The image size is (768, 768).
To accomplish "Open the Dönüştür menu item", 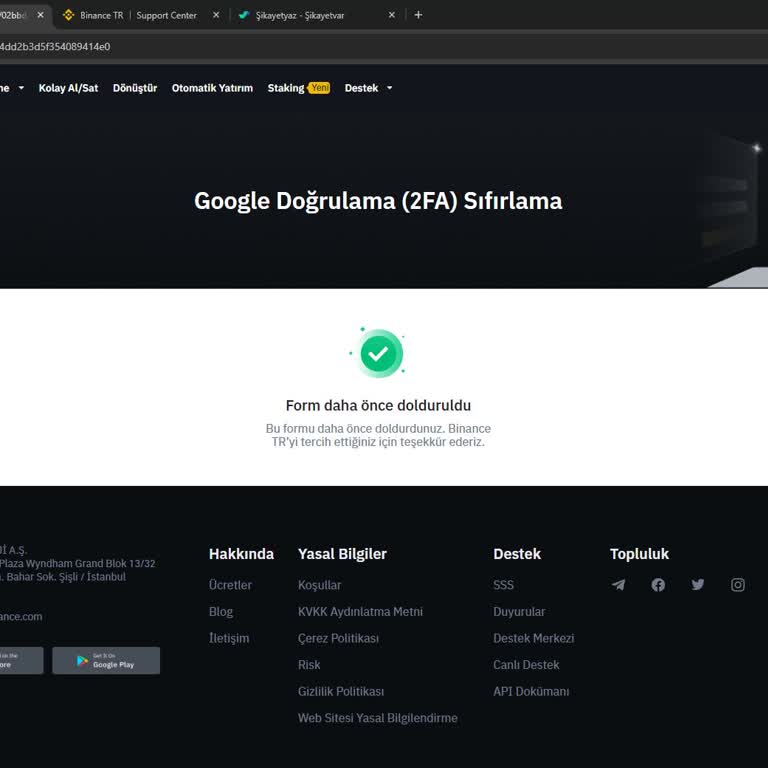I will coord(135,88).
